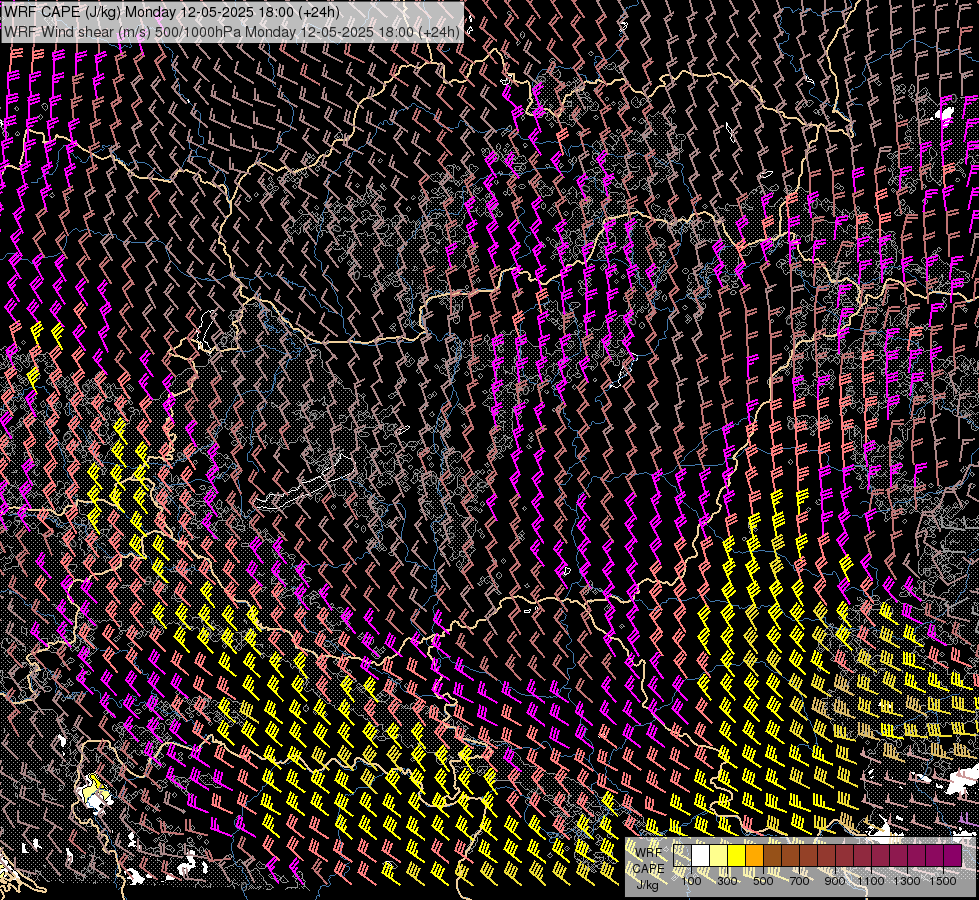Click the 500 legend value
The height and width of the screenshot is (900, 979).
point(763,881)
